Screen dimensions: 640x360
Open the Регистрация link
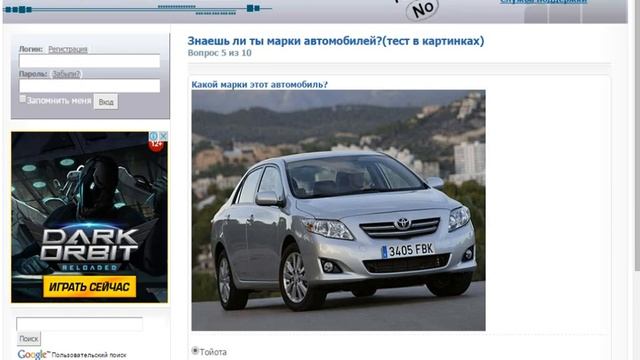68,49
